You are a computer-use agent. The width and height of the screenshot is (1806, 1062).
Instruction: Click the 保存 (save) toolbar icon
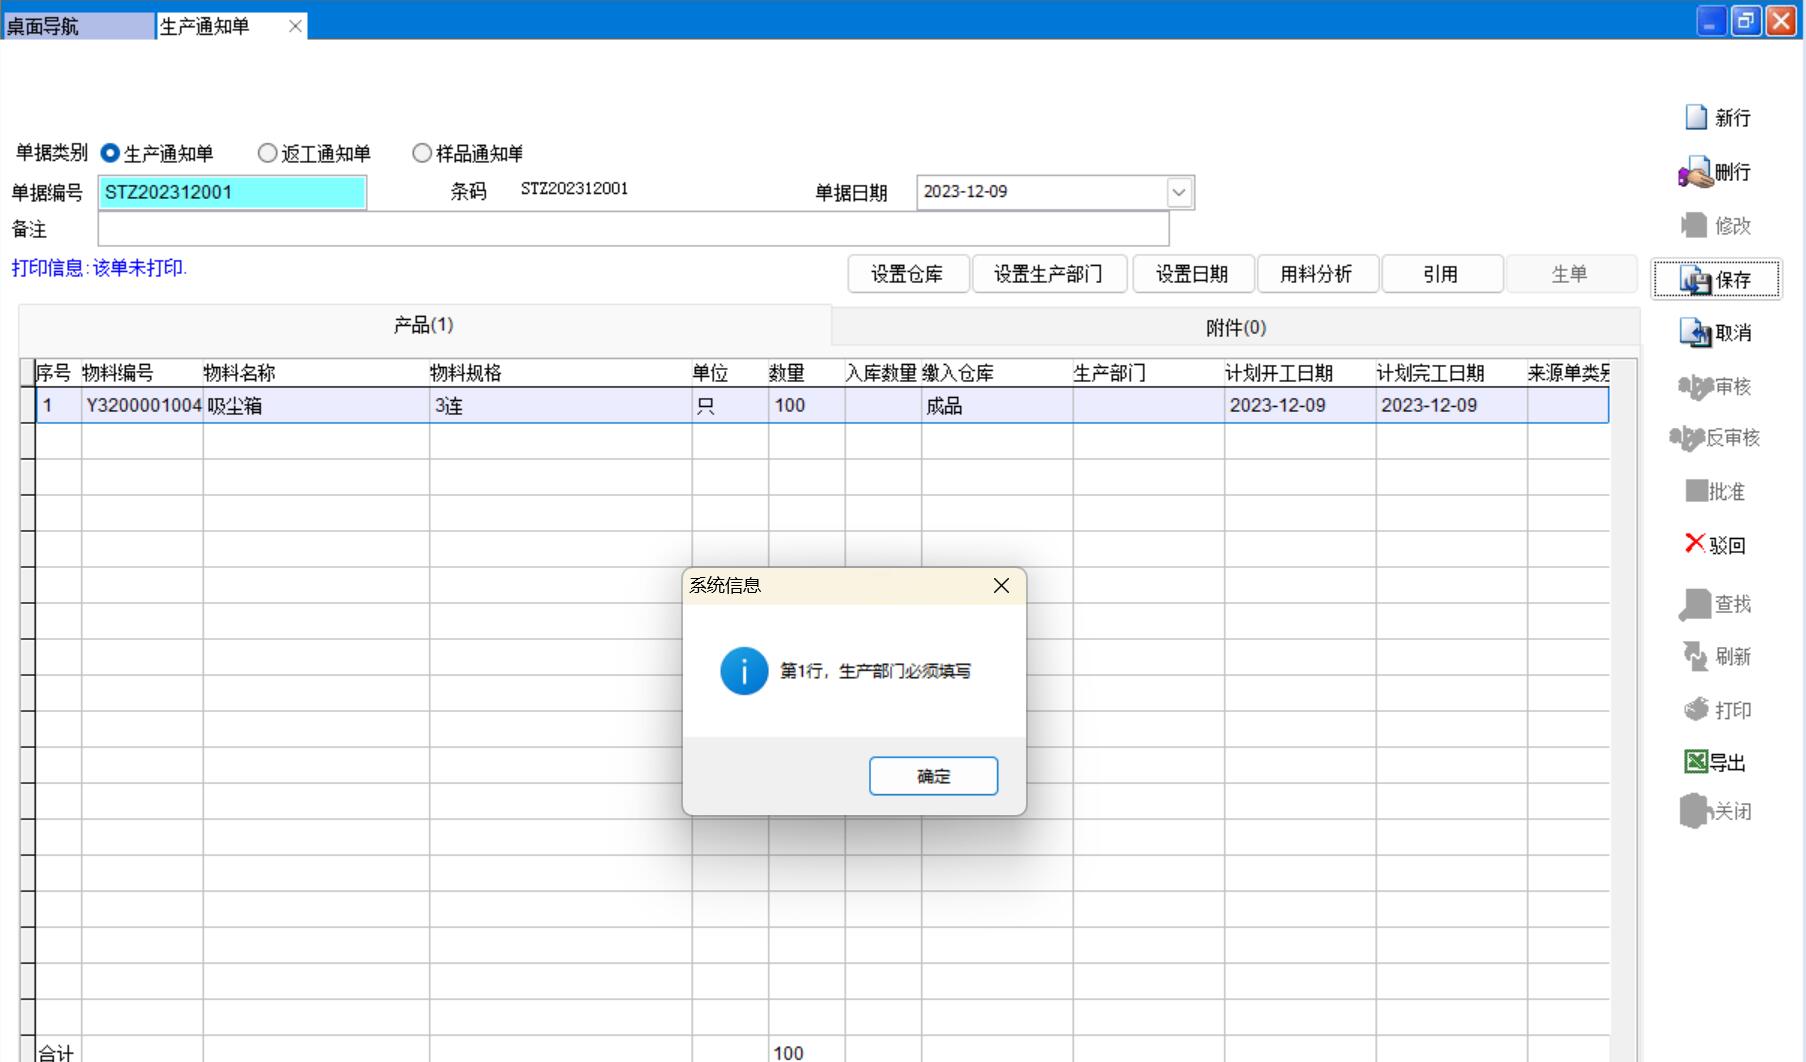pos(1695,280)
